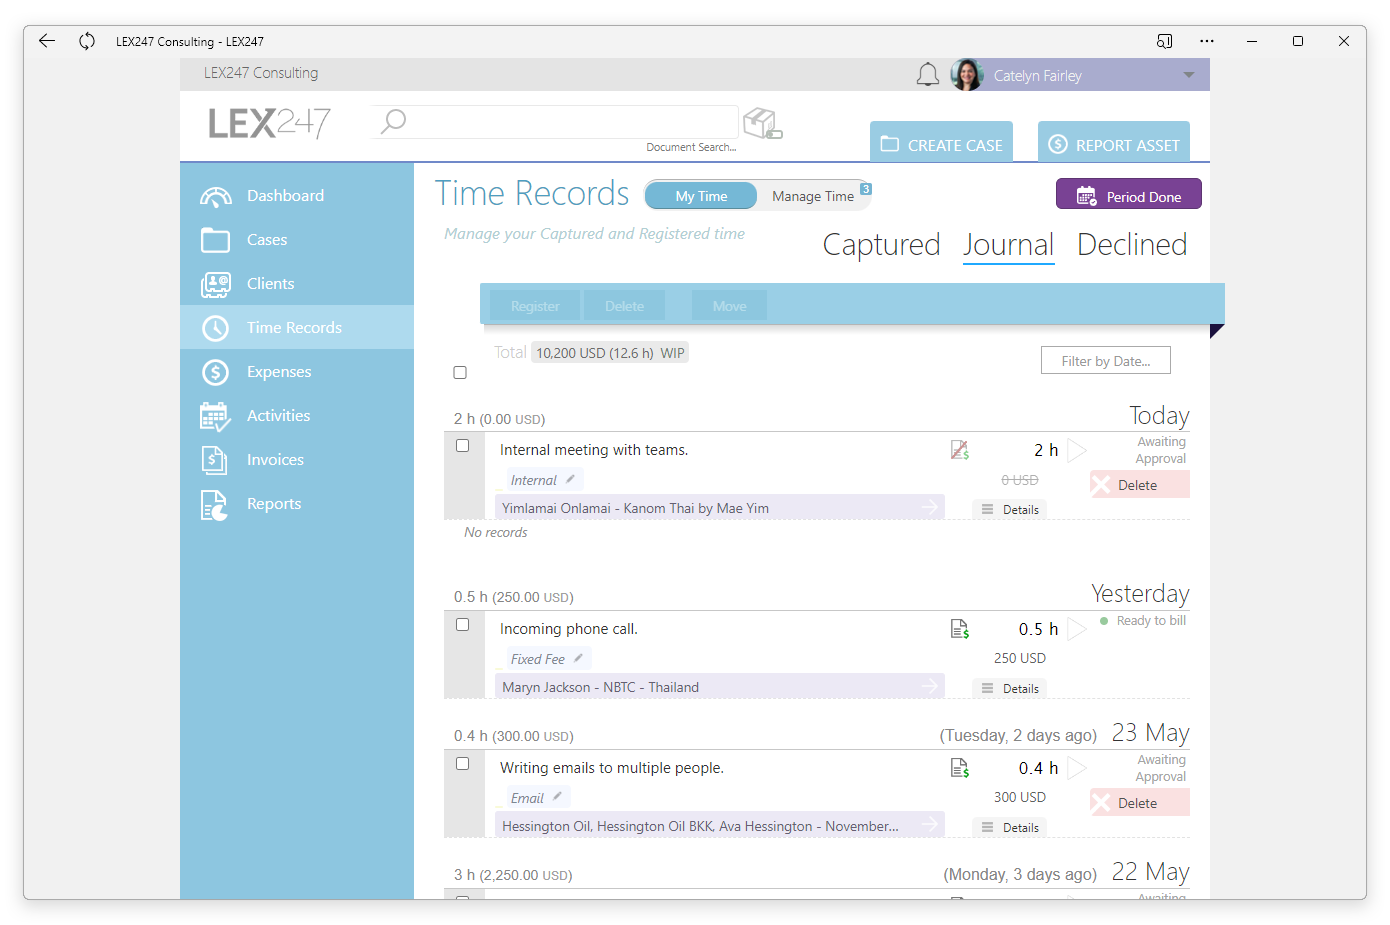Go back with the window back arrow
1390x925 pixels.
[x=46, y=41]
